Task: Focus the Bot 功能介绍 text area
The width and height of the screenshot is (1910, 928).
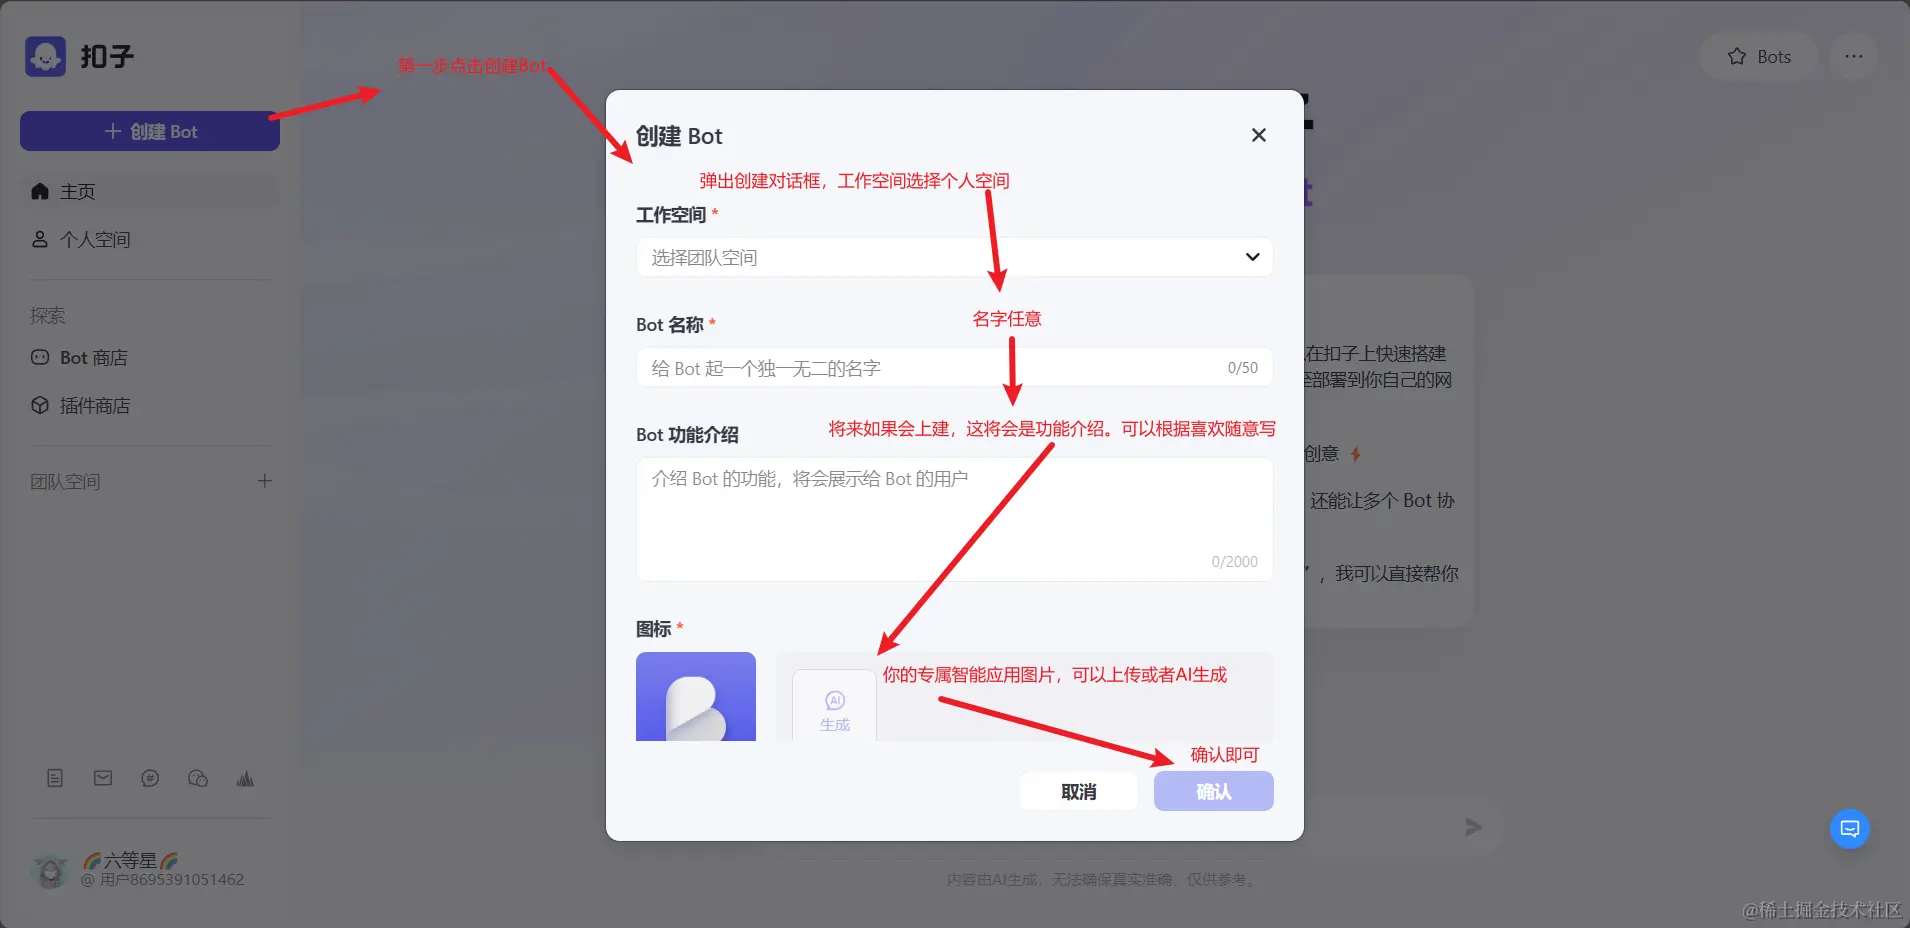Action: pyautogui.click(x=954, y=519)
